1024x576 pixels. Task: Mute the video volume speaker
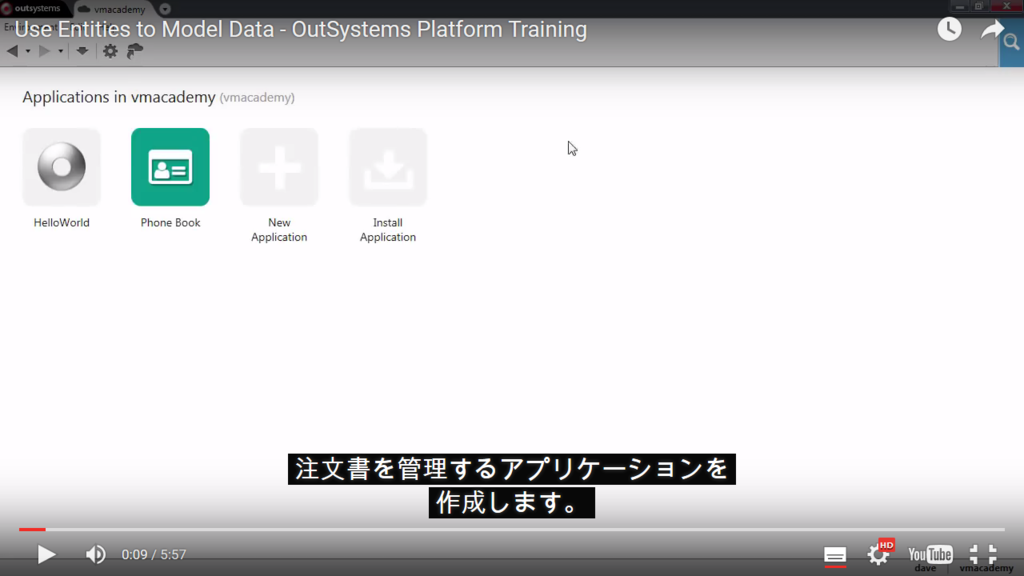(x=95, y=554)
